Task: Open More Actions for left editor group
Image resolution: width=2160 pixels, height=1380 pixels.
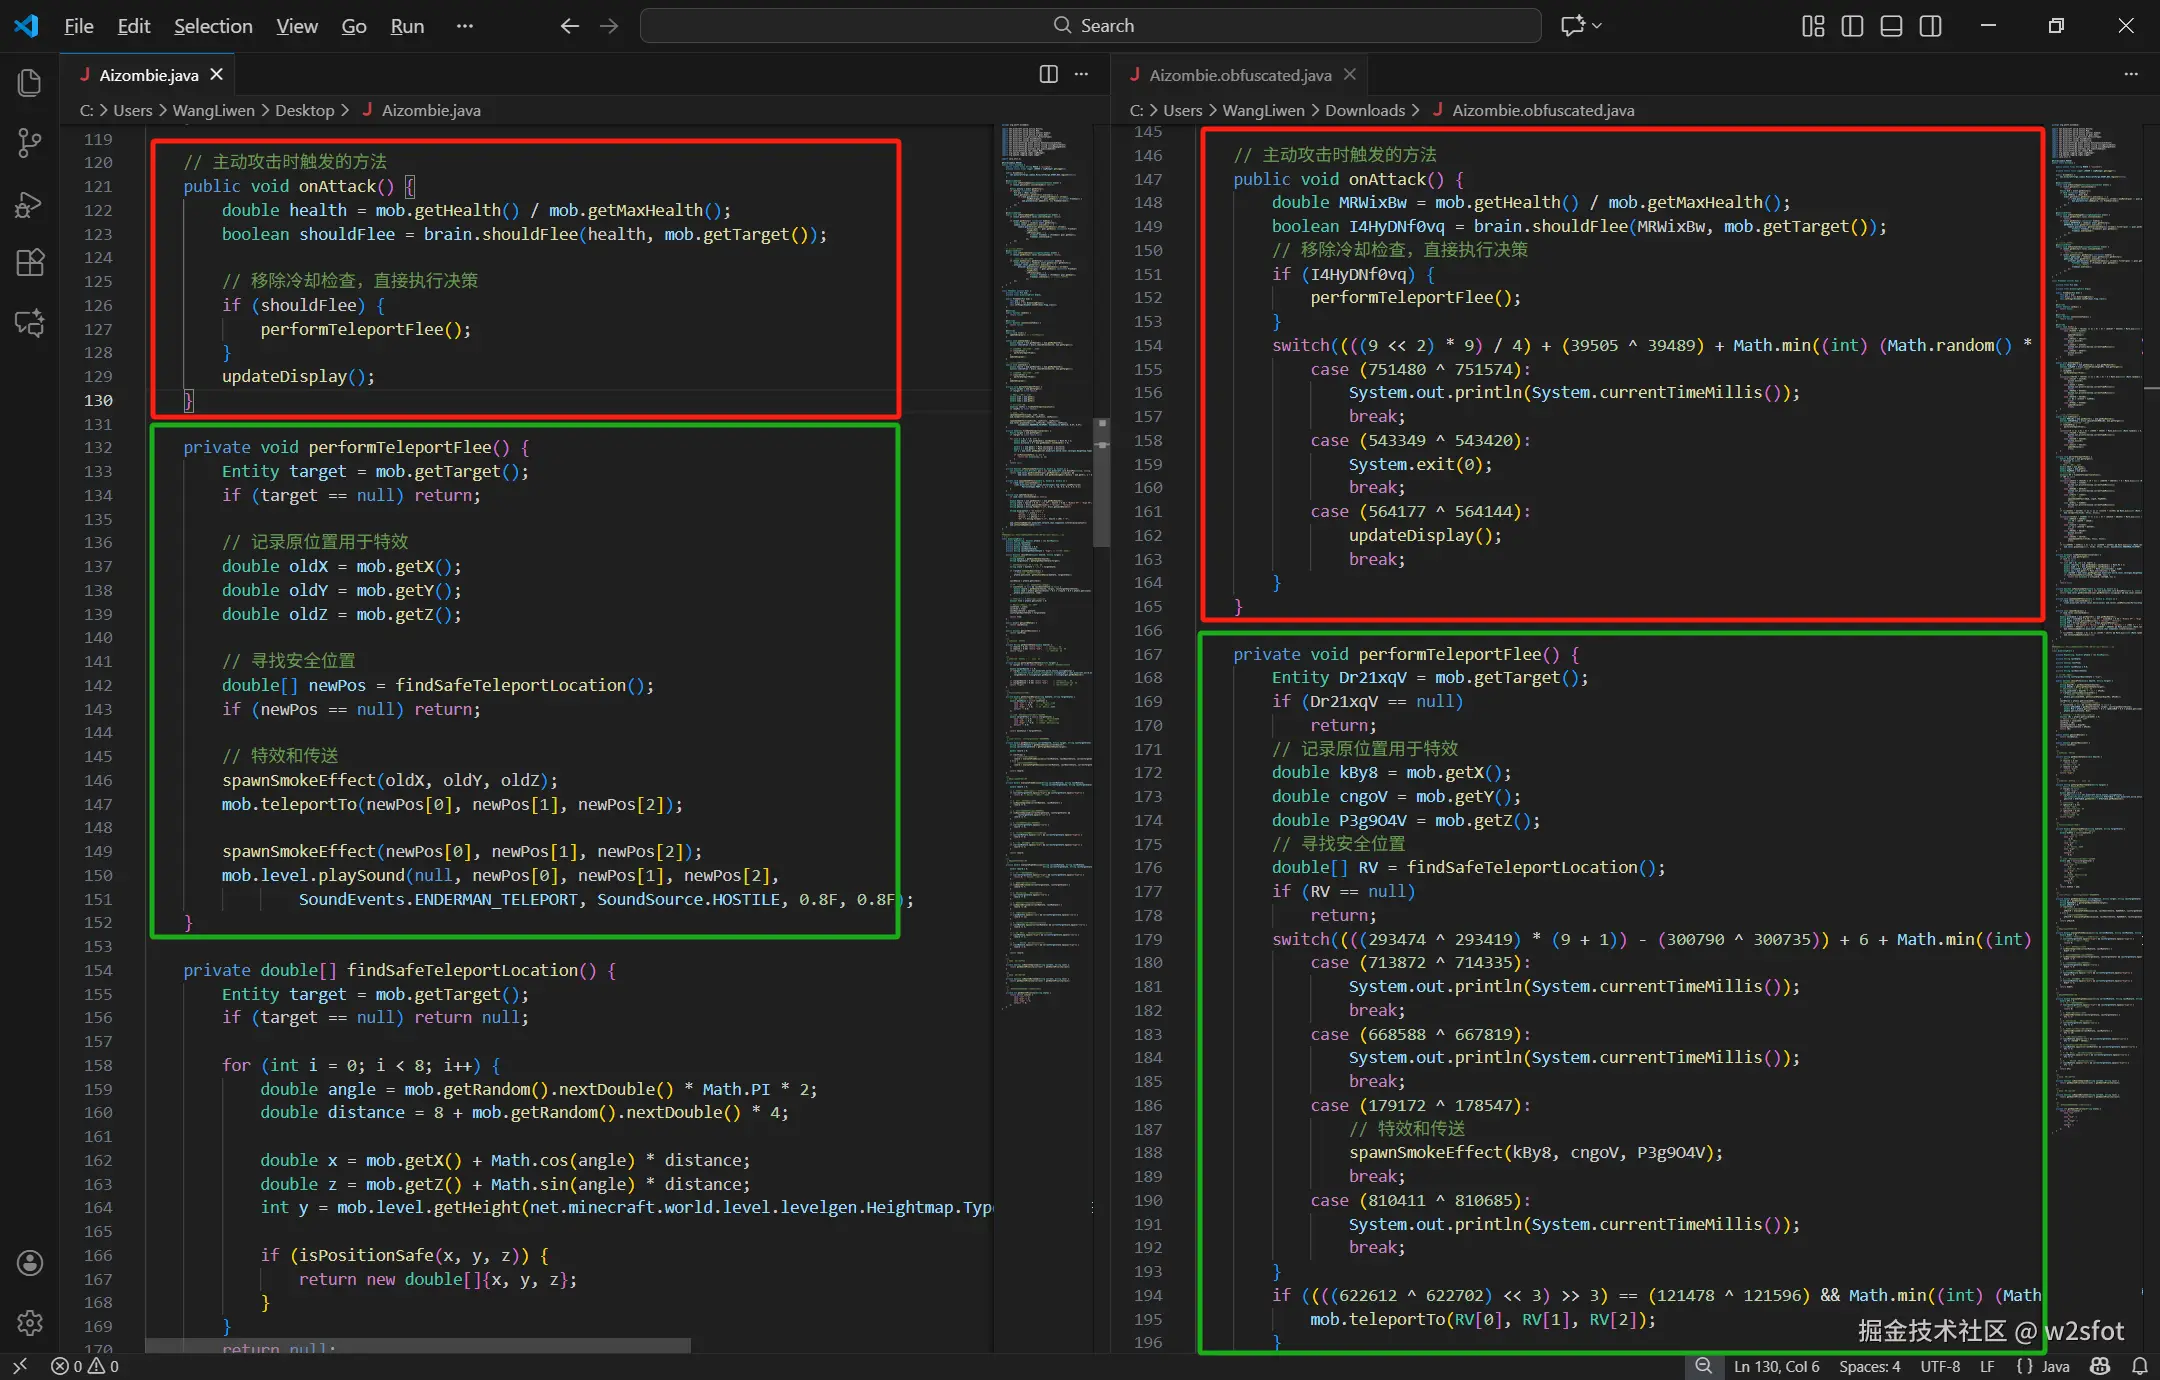Action: click(1081, 74)
